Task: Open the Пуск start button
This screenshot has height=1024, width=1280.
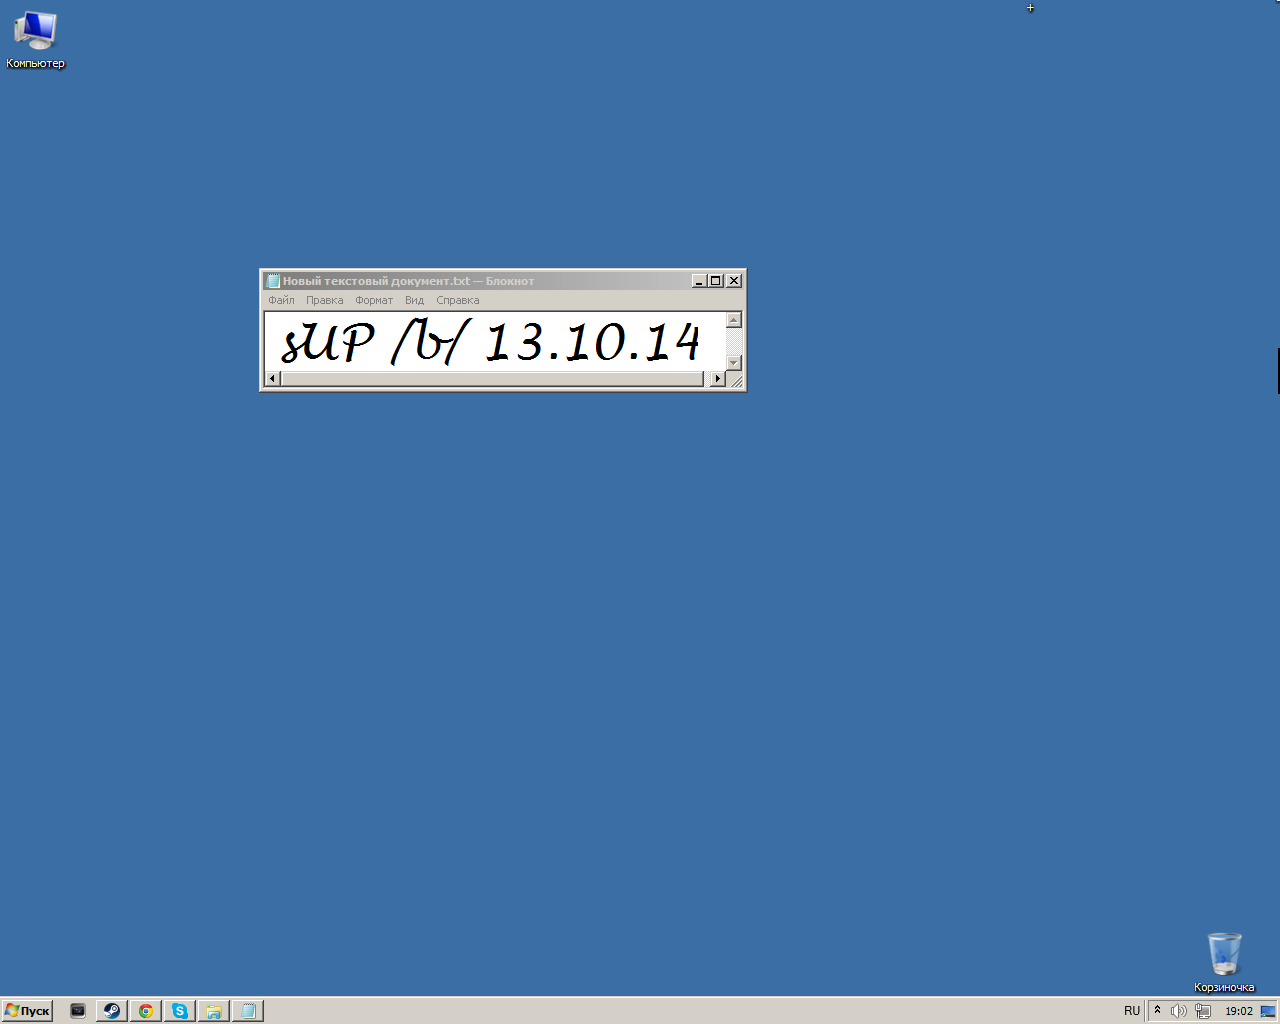Action: [27, 1011]
